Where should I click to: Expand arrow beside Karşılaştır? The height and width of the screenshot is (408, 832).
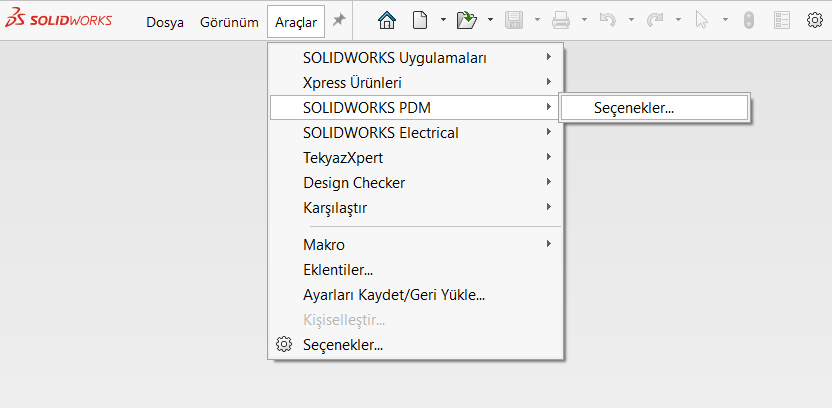tap(549, 207)
